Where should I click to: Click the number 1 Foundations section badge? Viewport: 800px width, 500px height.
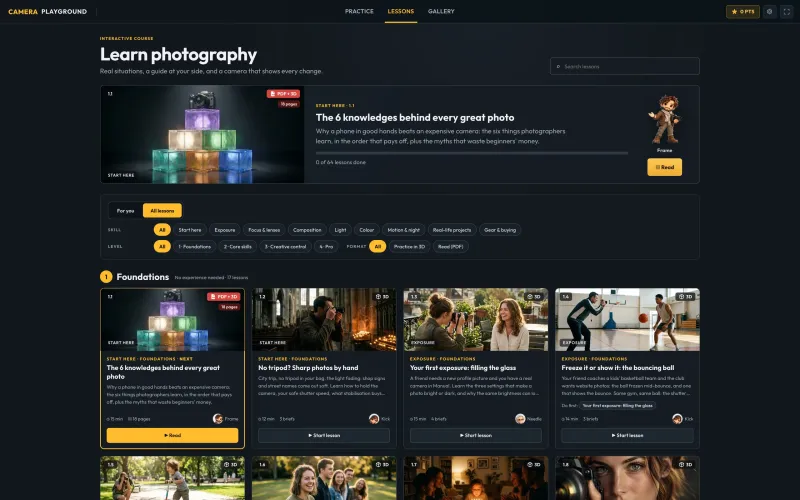point(106,277)
